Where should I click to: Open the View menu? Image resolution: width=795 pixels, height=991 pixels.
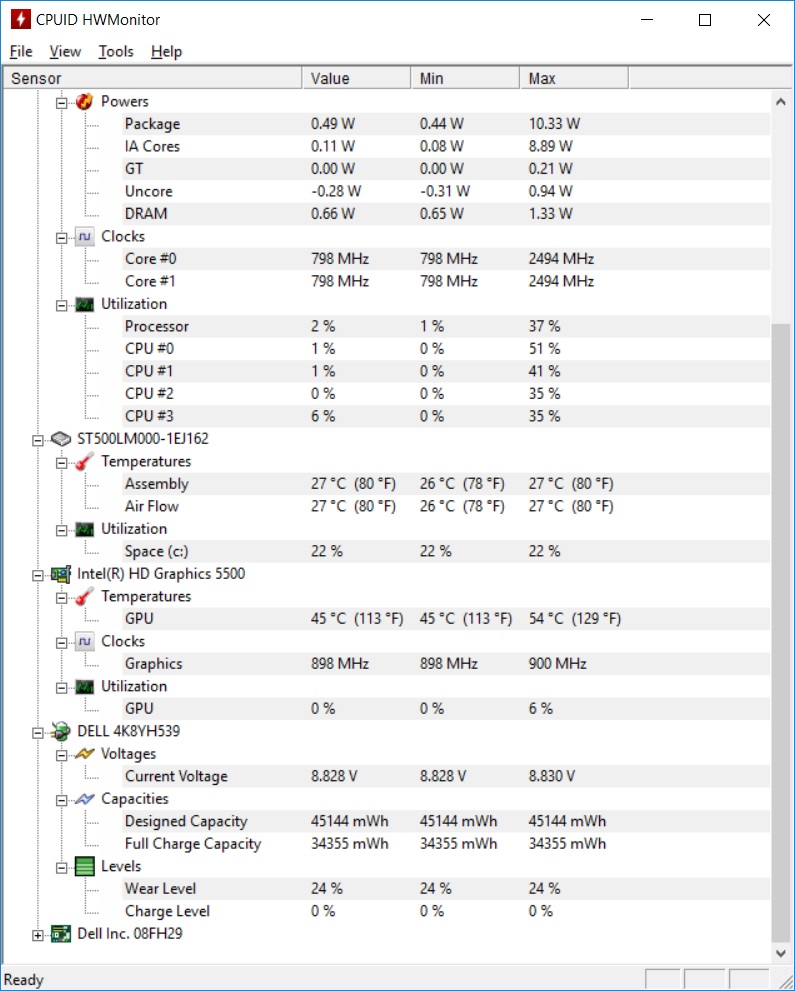point(65,51)
